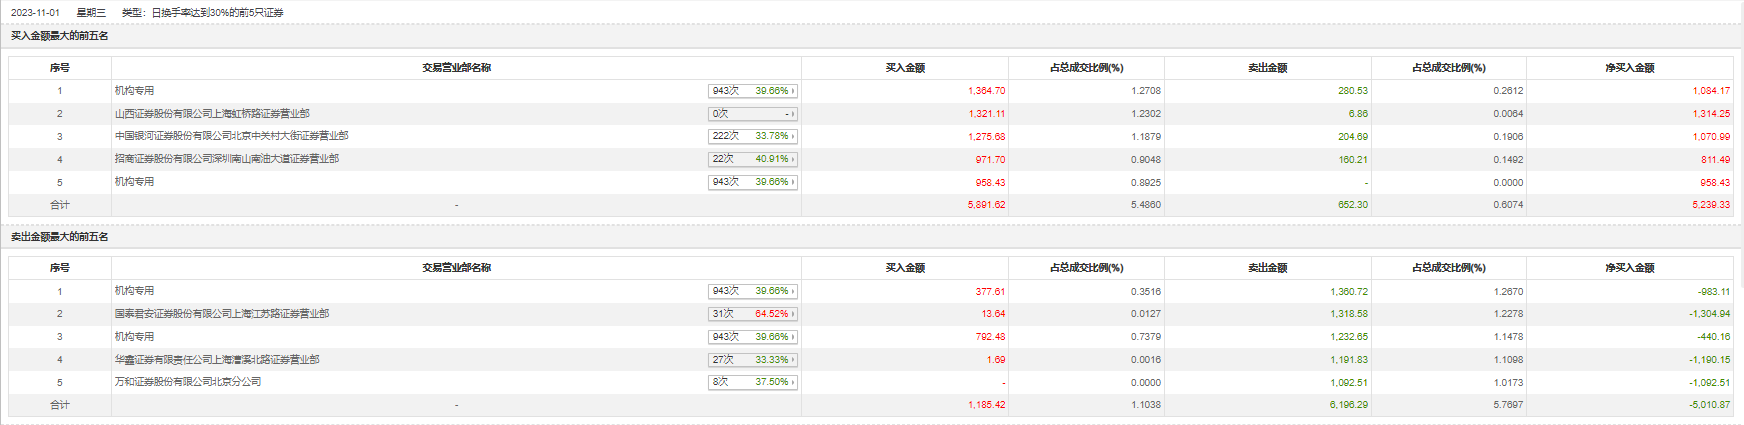This screenshot has width=1744, height=425.
Task: Expand the 0次 stats box arrow
Action: pyautogui.click(x=793, y=114)
